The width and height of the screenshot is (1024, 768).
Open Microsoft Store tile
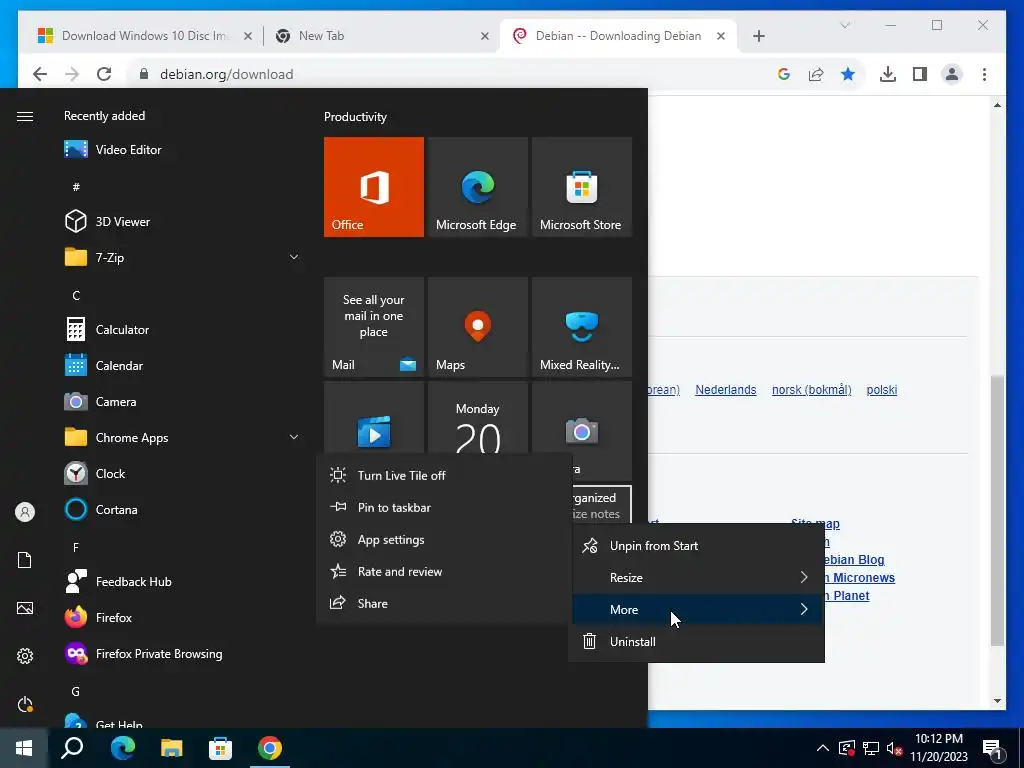click(581, 187)
